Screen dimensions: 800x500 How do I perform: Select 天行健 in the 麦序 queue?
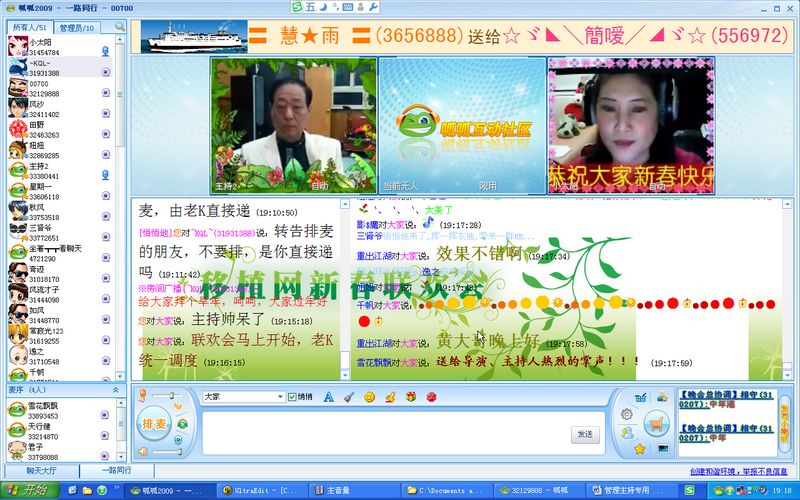59,431
